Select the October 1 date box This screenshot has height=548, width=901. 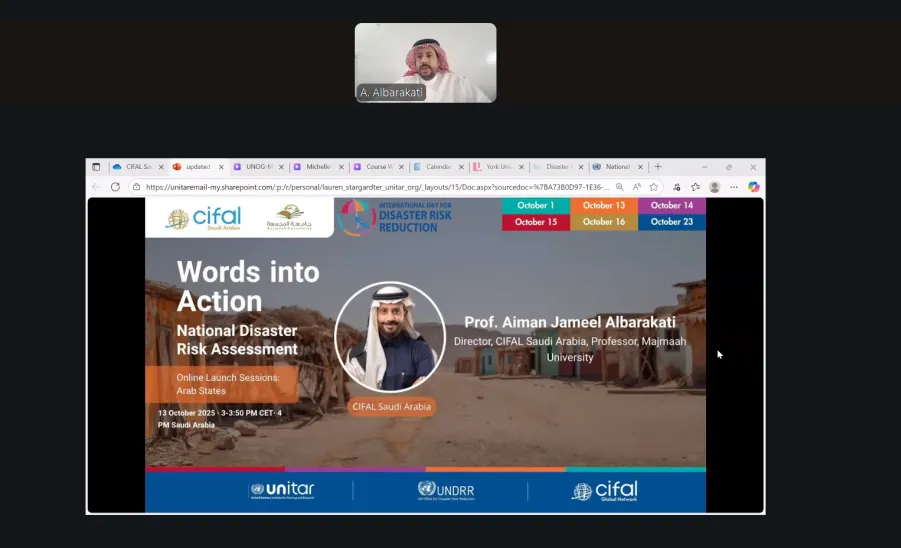click(x=536, y=205)
